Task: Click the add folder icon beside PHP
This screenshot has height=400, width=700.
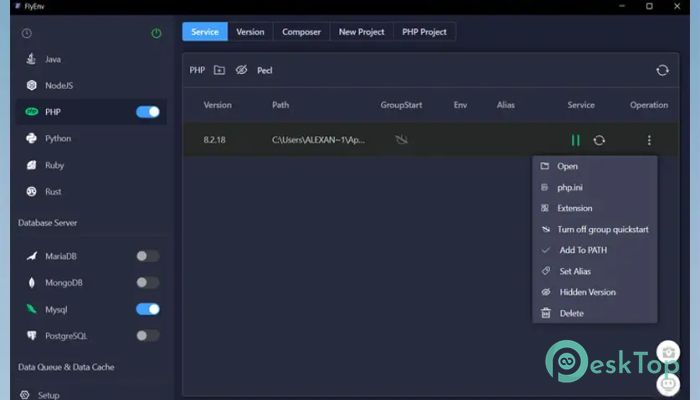Action: (x=219, y=70)
